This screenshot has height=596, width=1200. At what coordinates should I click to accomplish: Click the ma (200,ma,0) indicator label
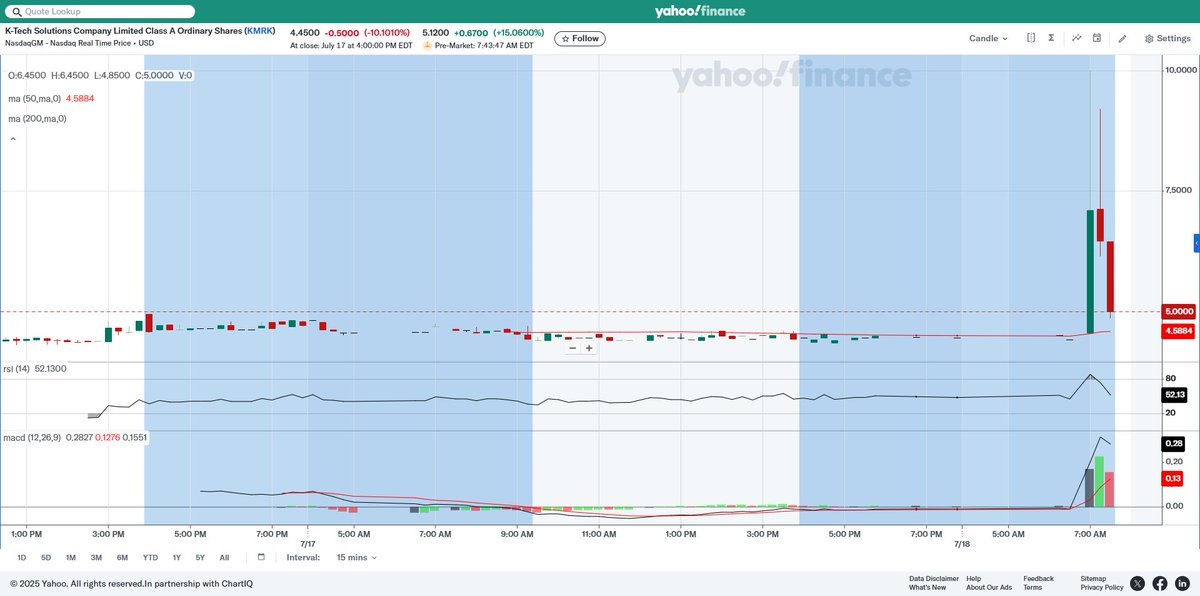(37, 119)
